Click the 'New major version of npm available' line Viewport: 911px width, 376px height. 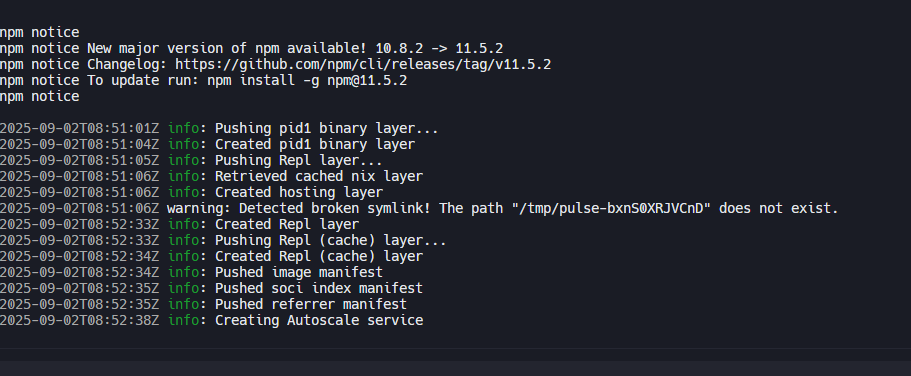click(252, 48)
